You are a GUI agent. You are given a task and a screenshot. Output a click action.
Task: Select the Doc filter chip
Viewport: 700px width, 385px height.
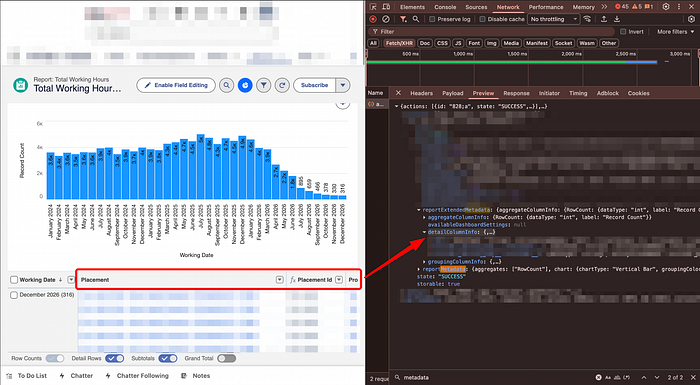coord(425,43)
